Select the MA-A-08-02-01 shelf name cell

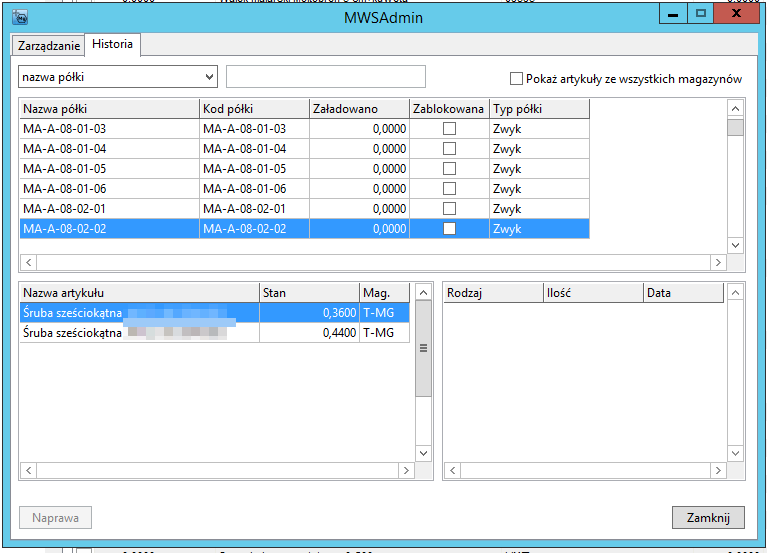(x=109, y=209)
